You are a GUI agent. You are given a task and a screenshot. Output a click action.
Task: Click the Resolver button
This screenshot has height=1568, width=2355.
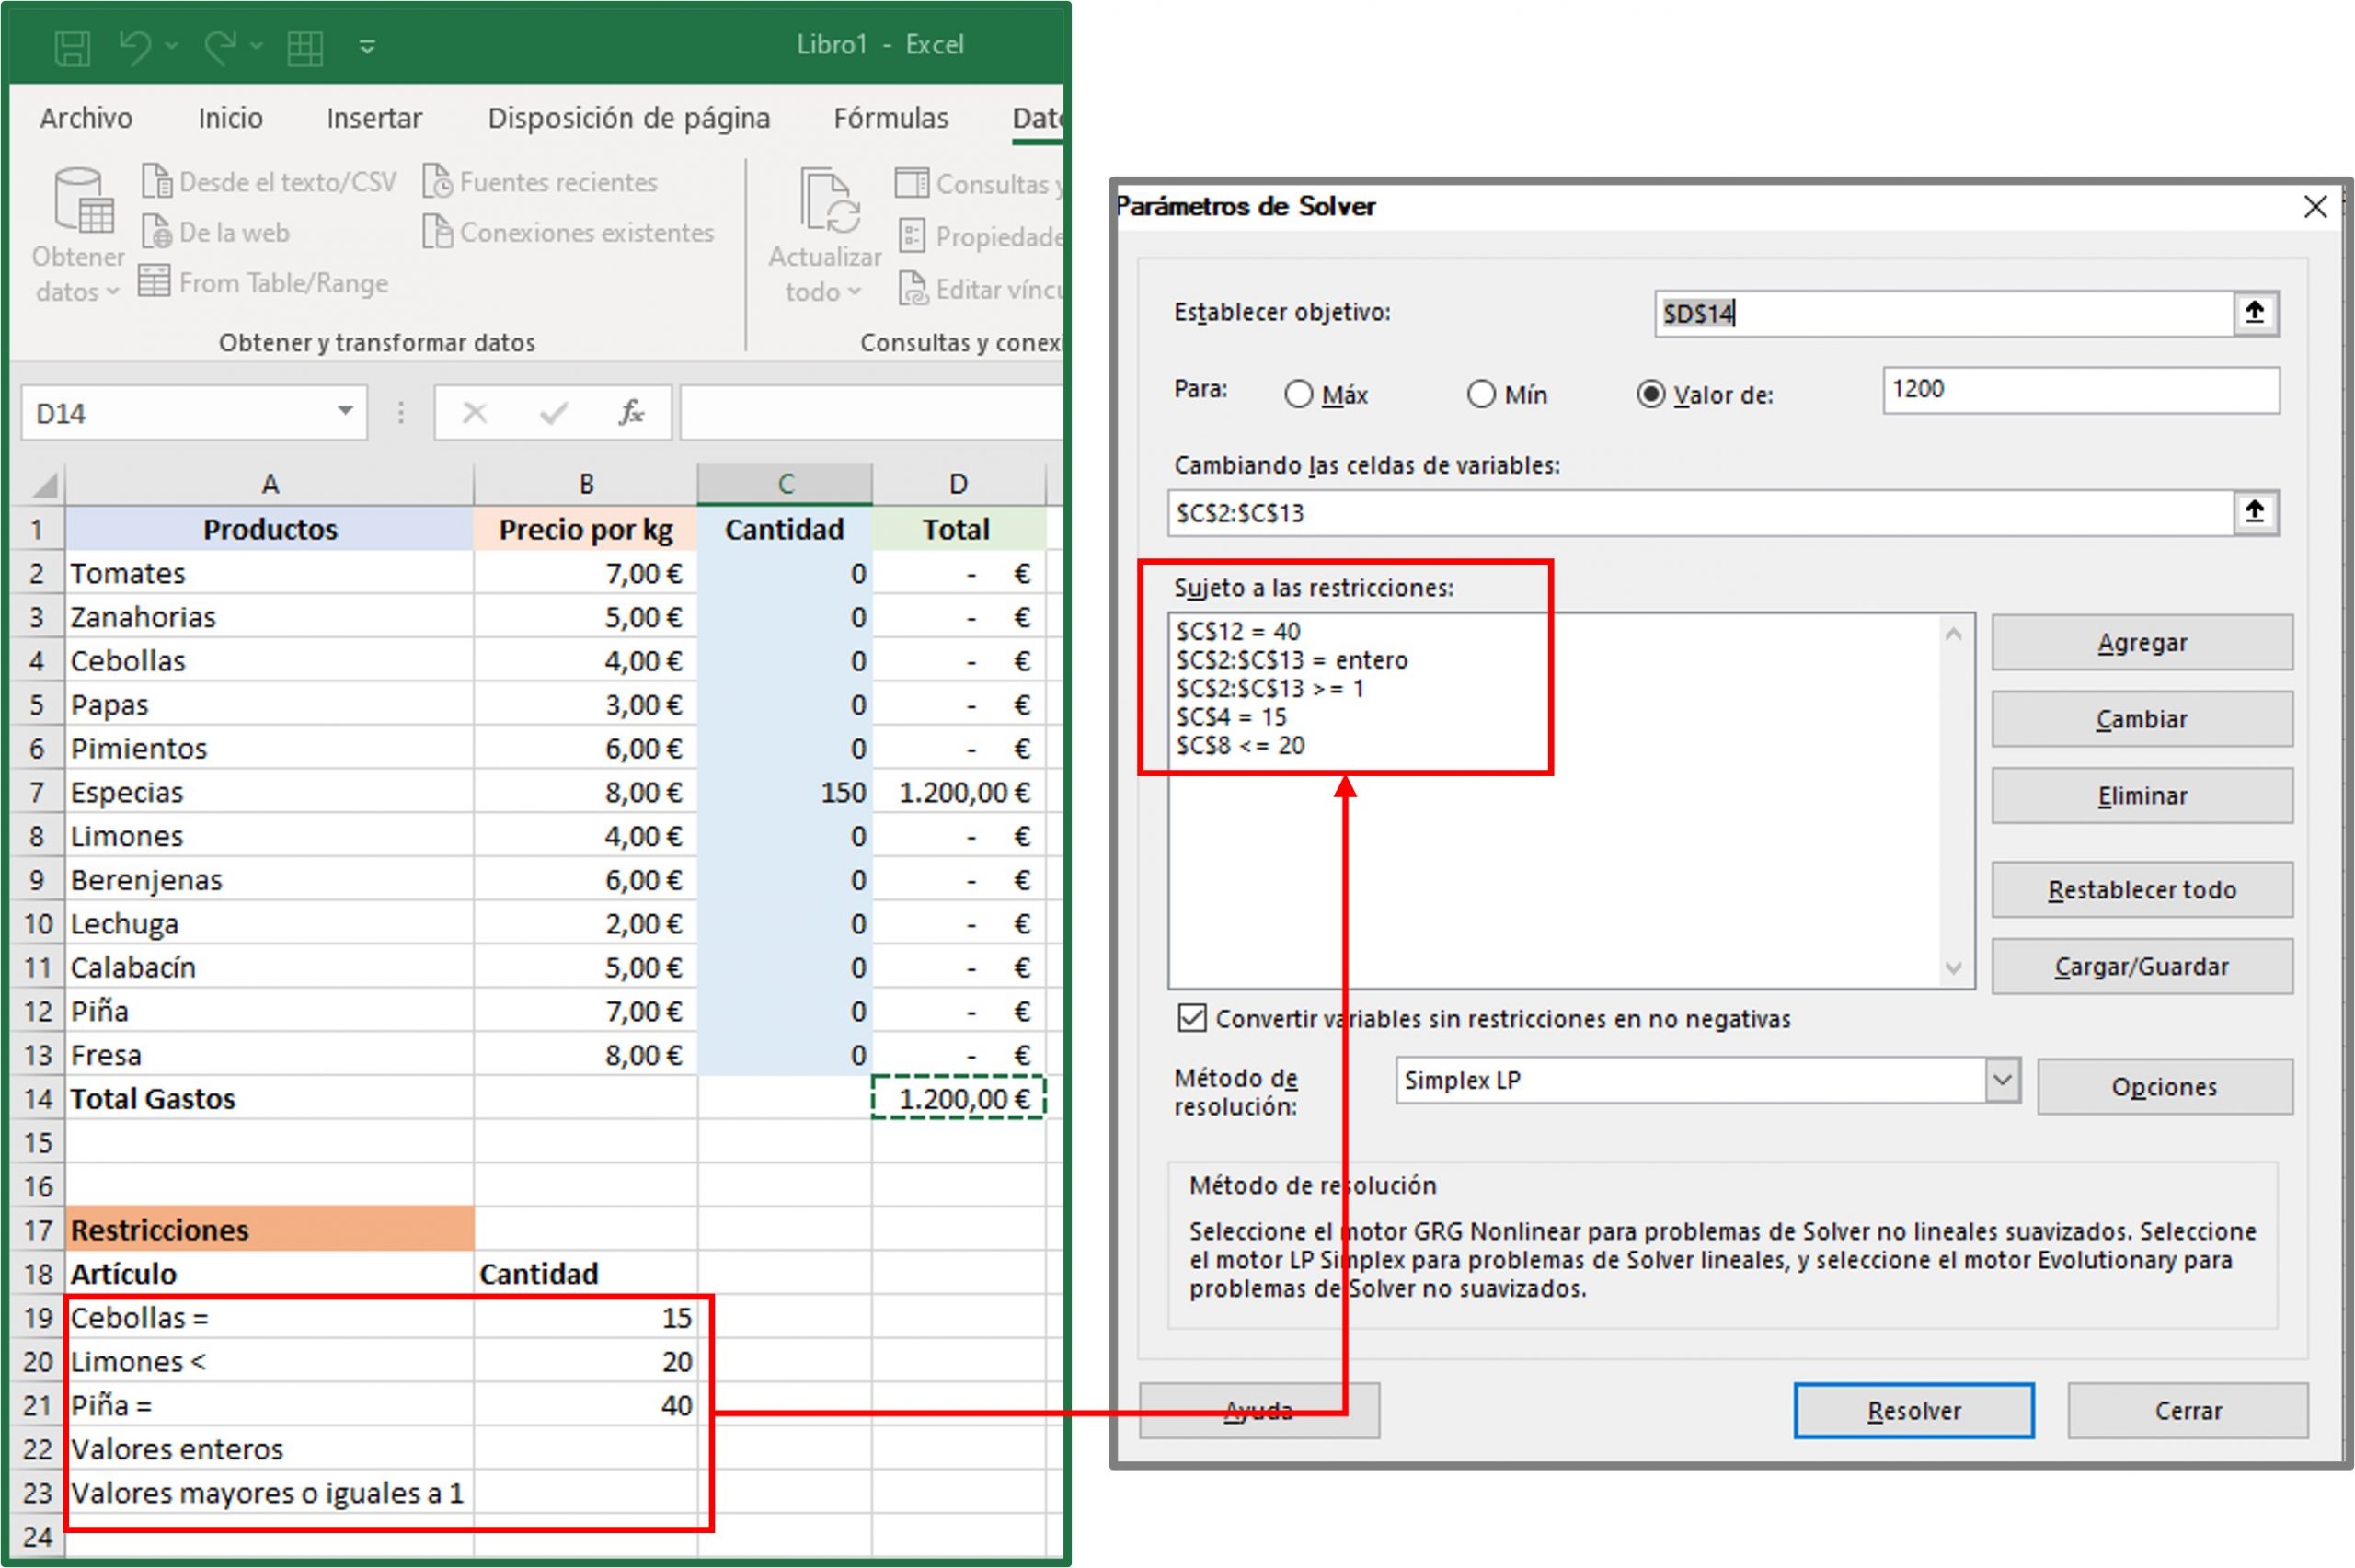coord(1913,1410)
